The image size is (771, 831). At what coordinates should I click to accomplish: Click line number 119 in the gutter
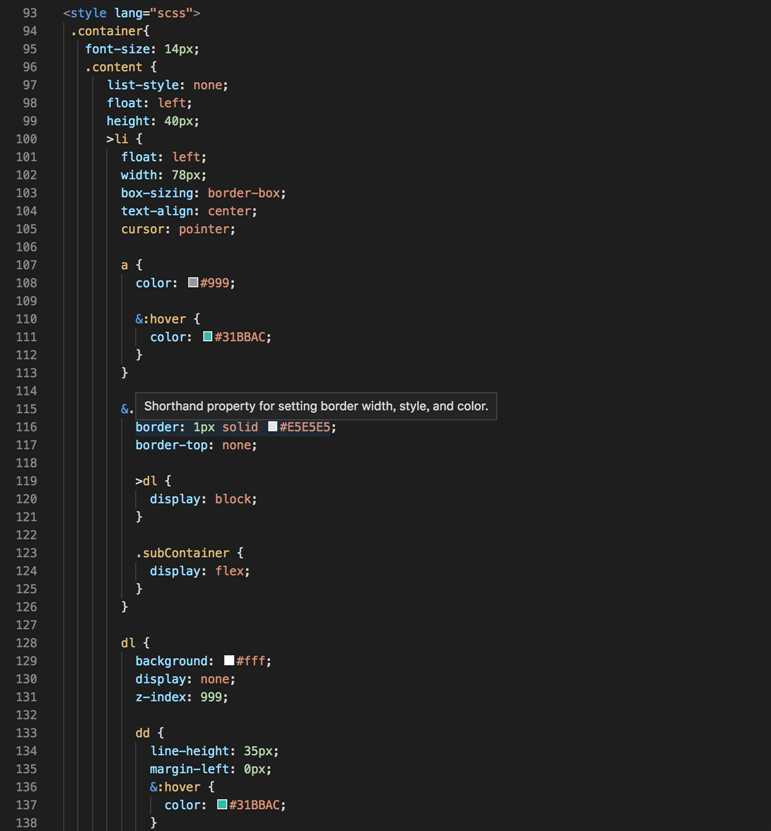(26, 481)
